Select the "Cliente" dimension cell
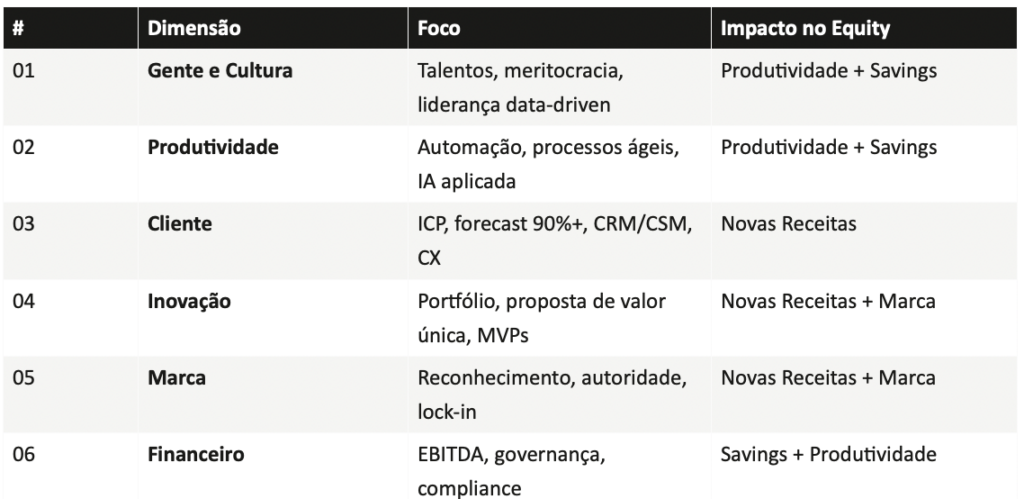This screenshot has width=1024, height=499. pyautogui.click(x=180, y=224)
